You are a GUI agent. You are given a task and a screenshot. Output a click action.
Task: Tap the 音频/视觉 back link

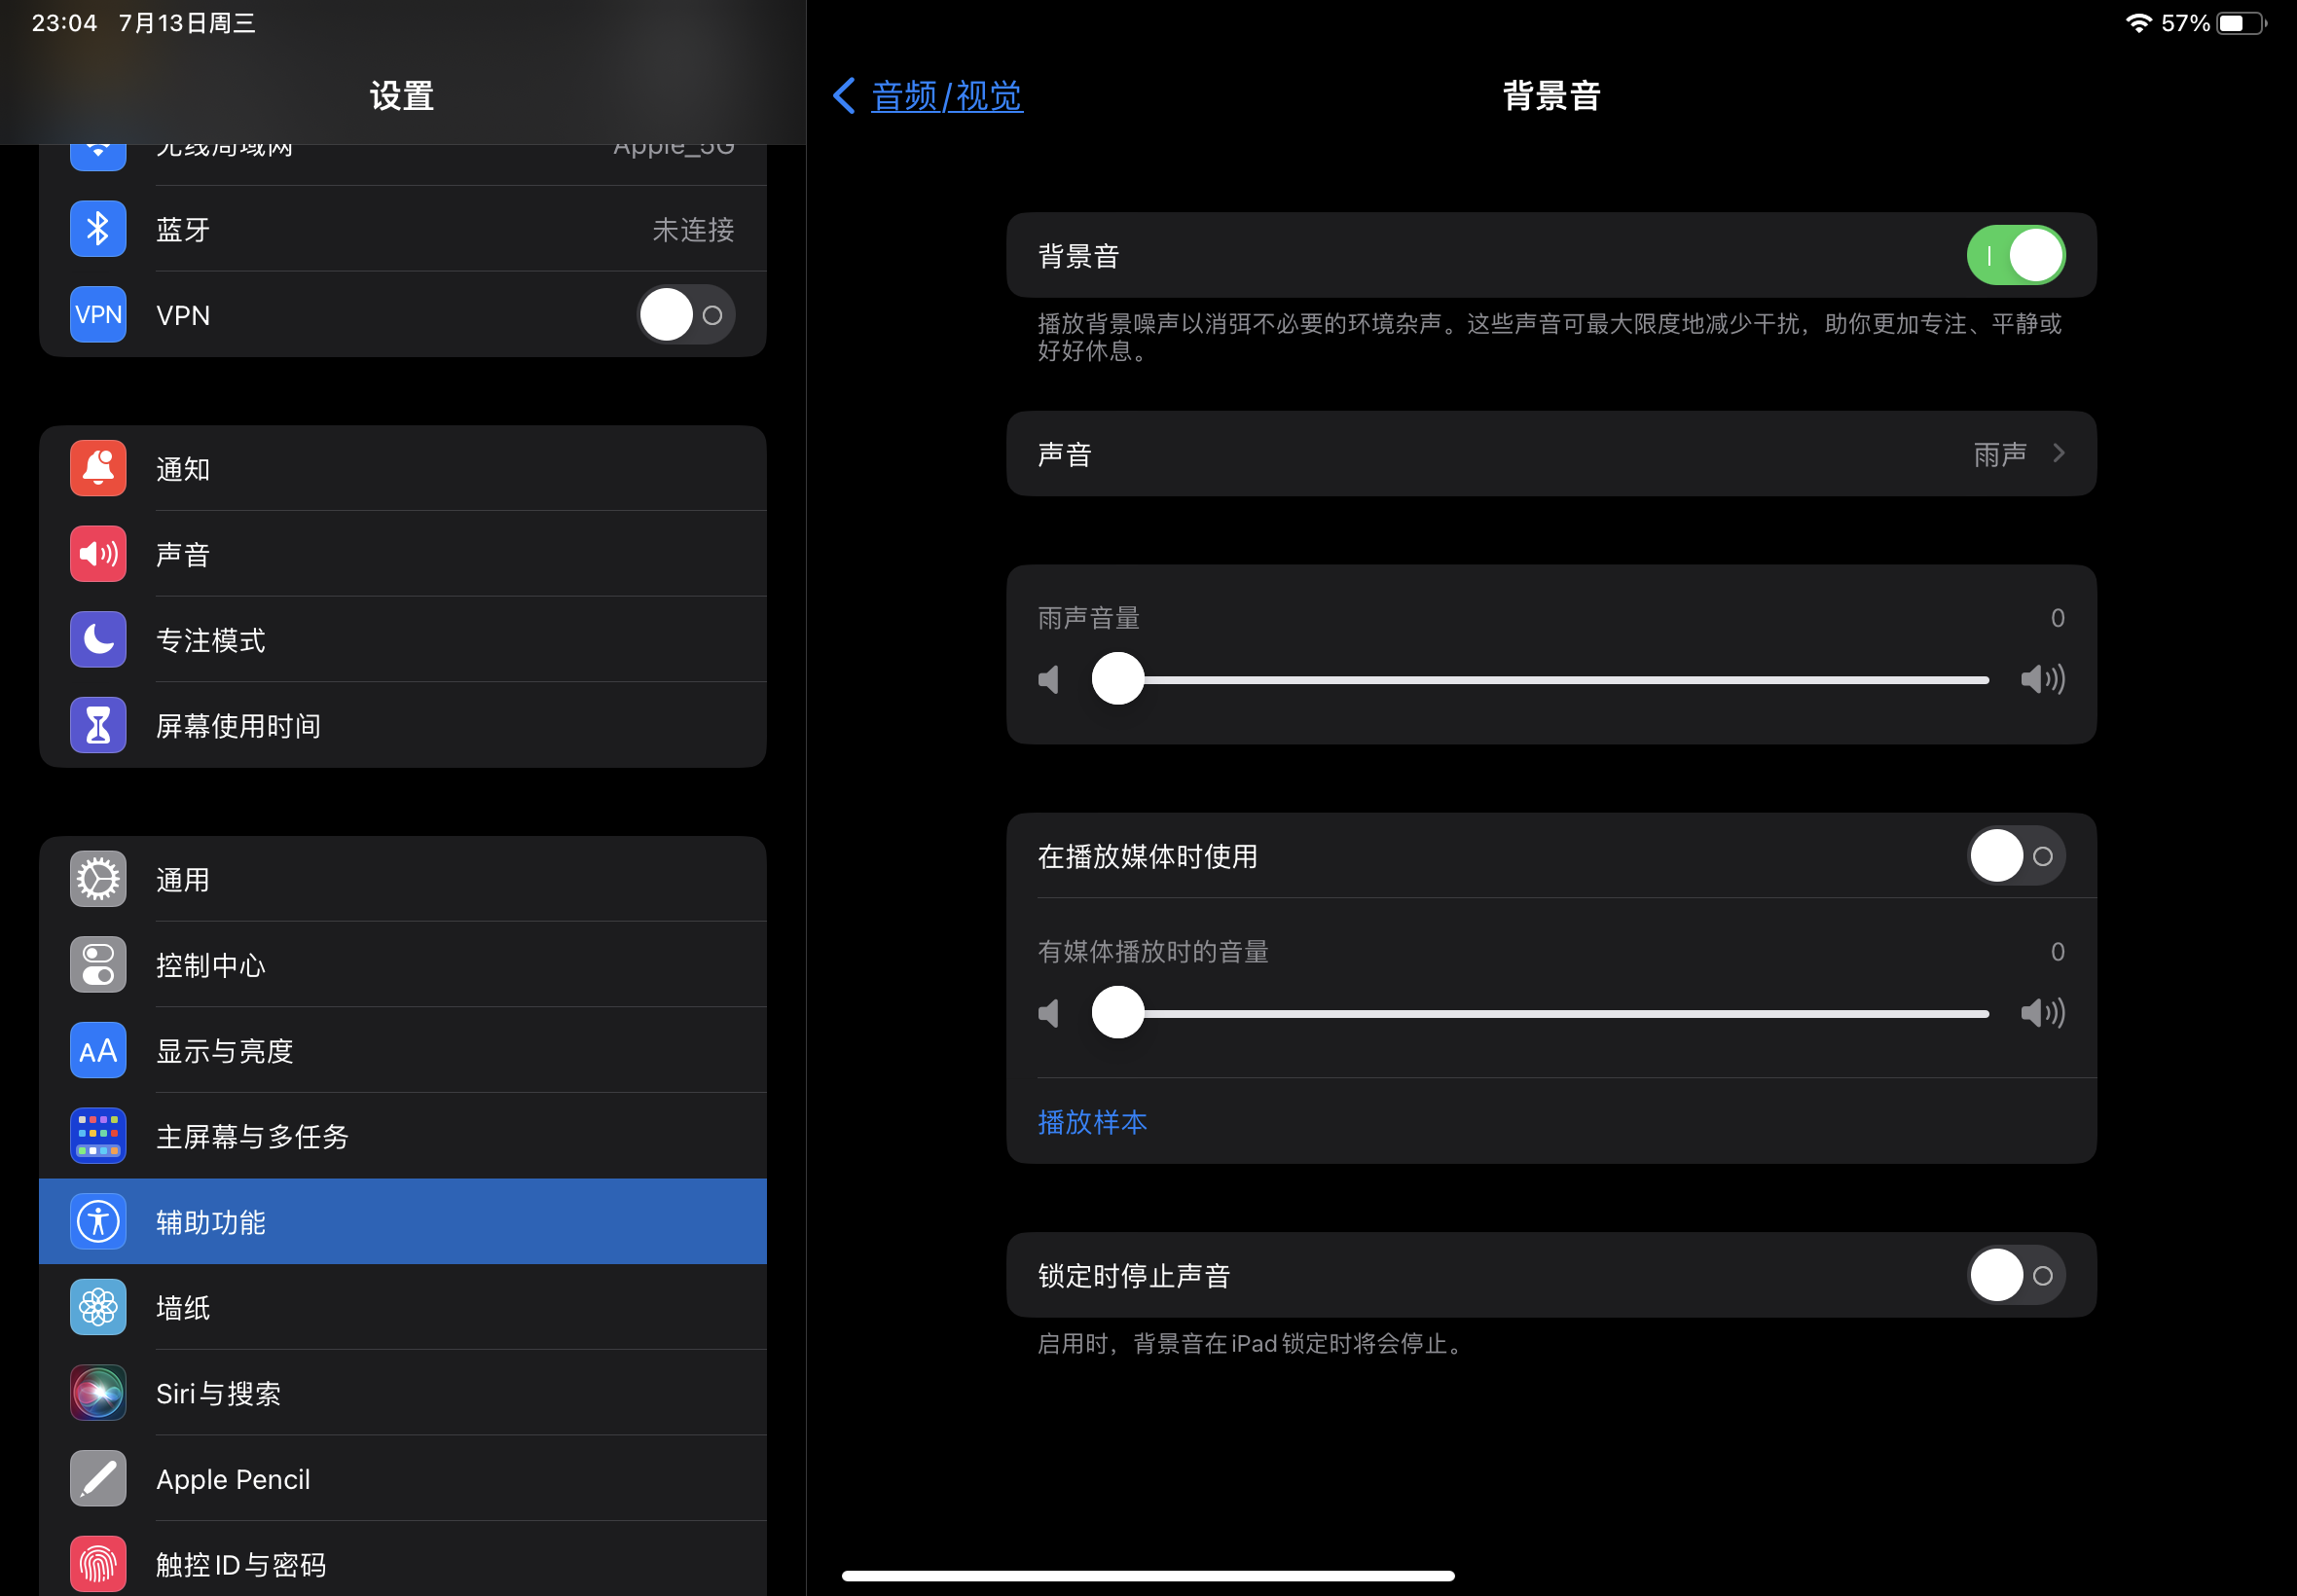946,96
